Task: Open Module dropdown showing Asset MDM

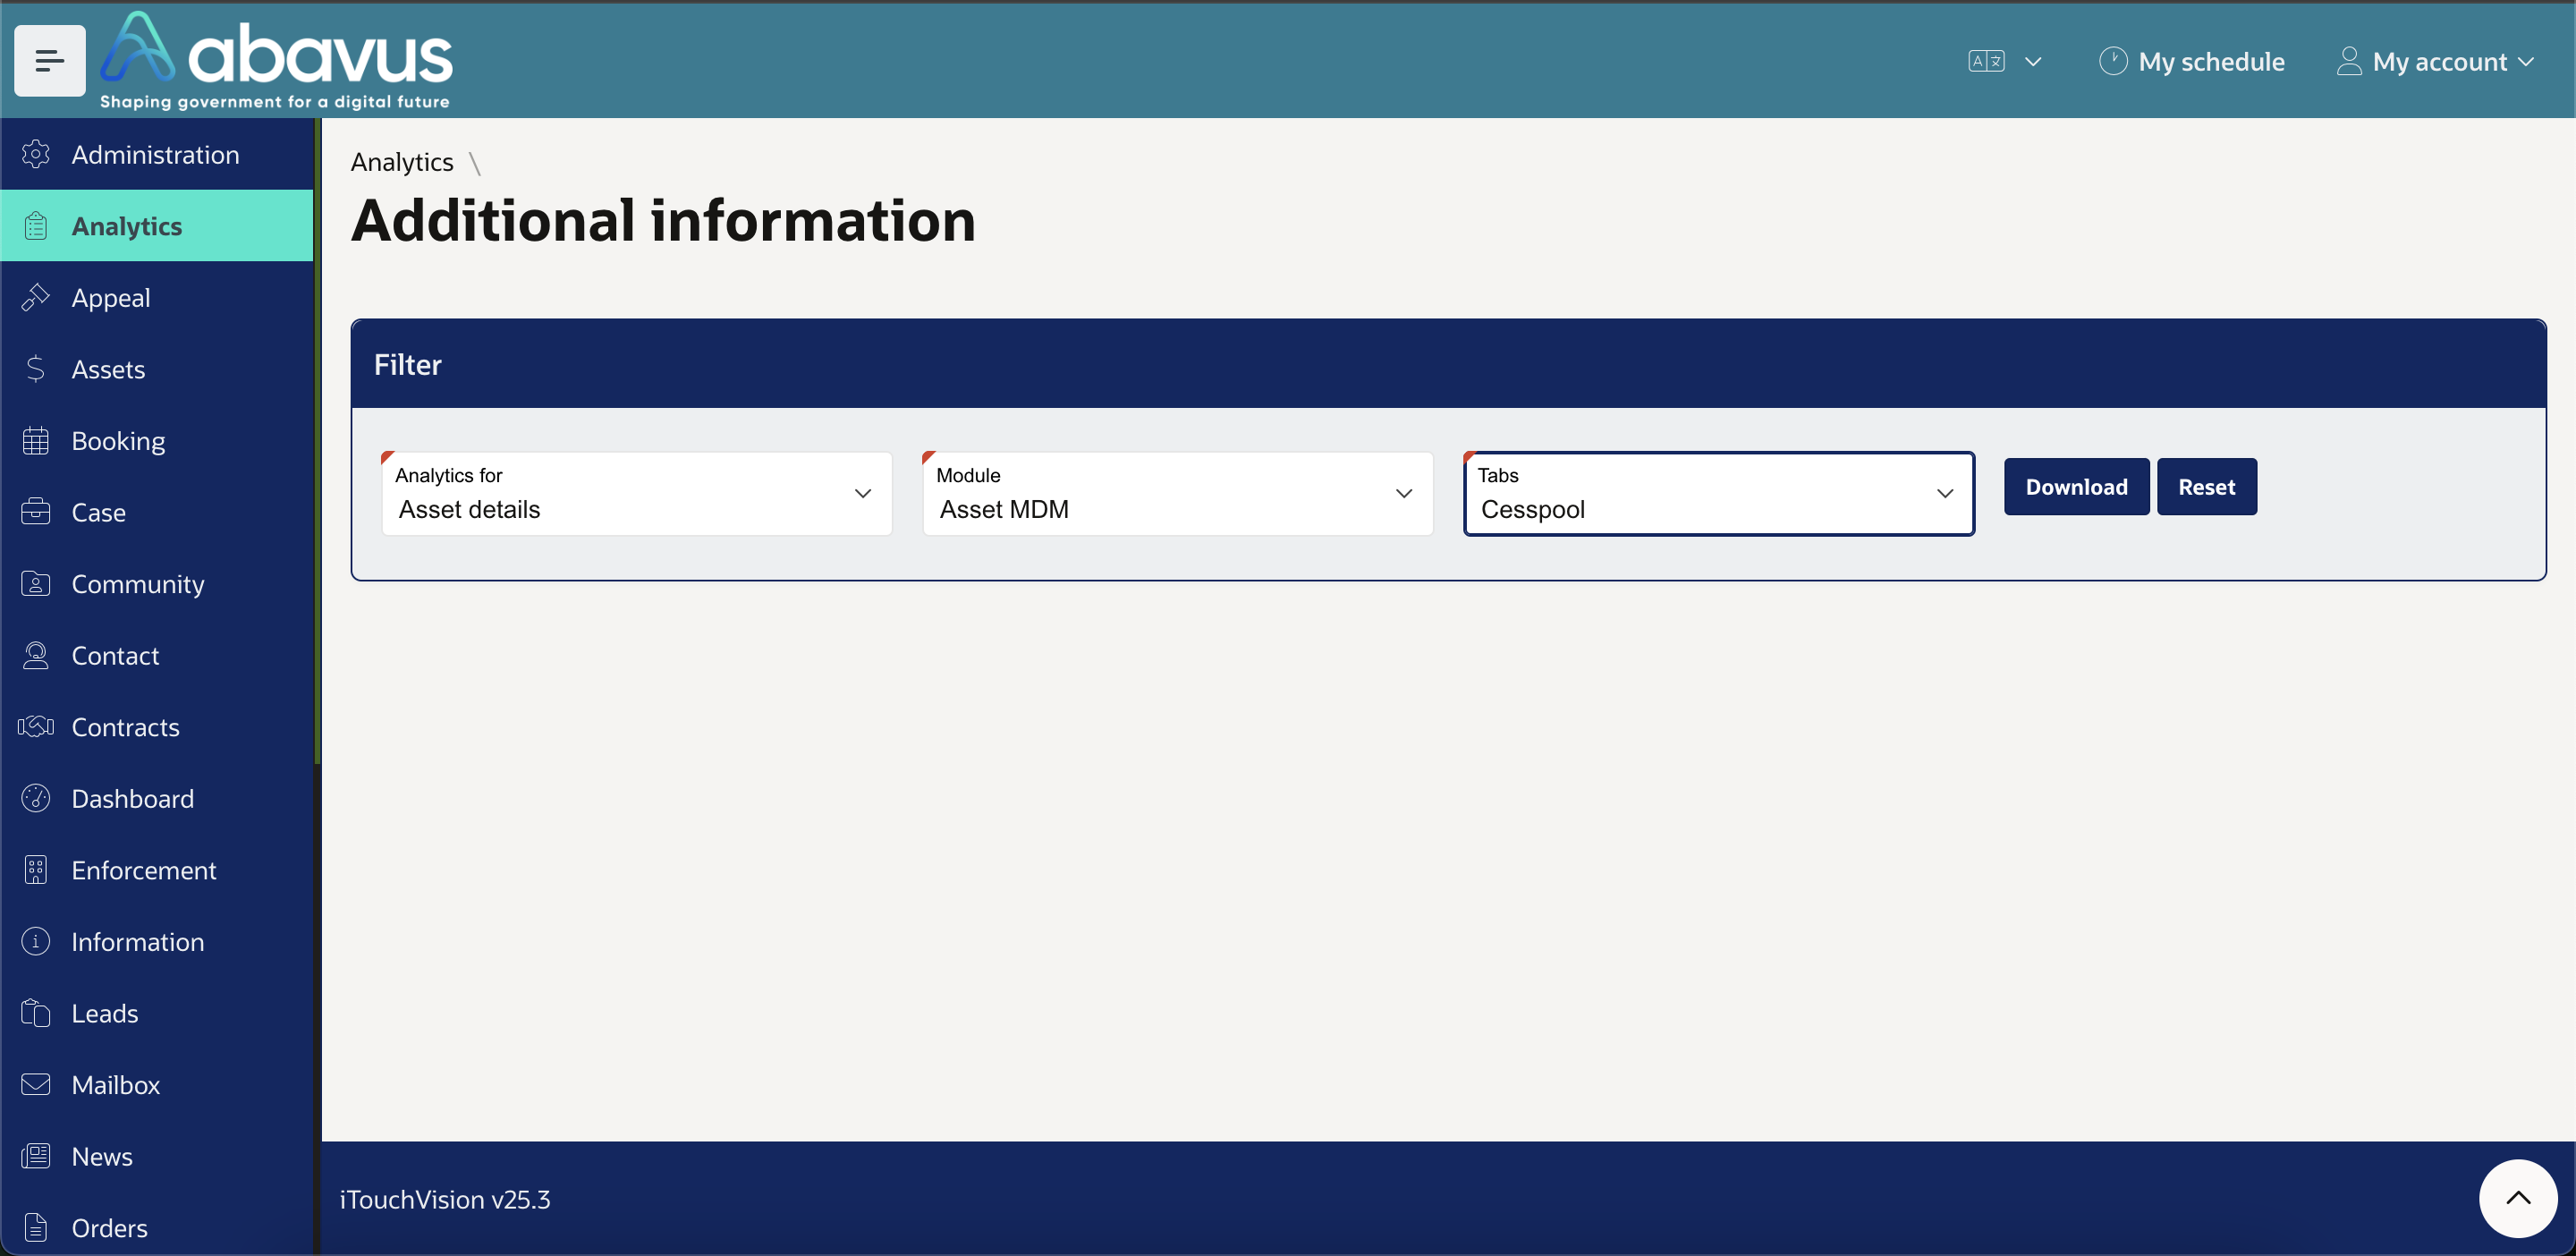Action: (x=1178, y=494)
